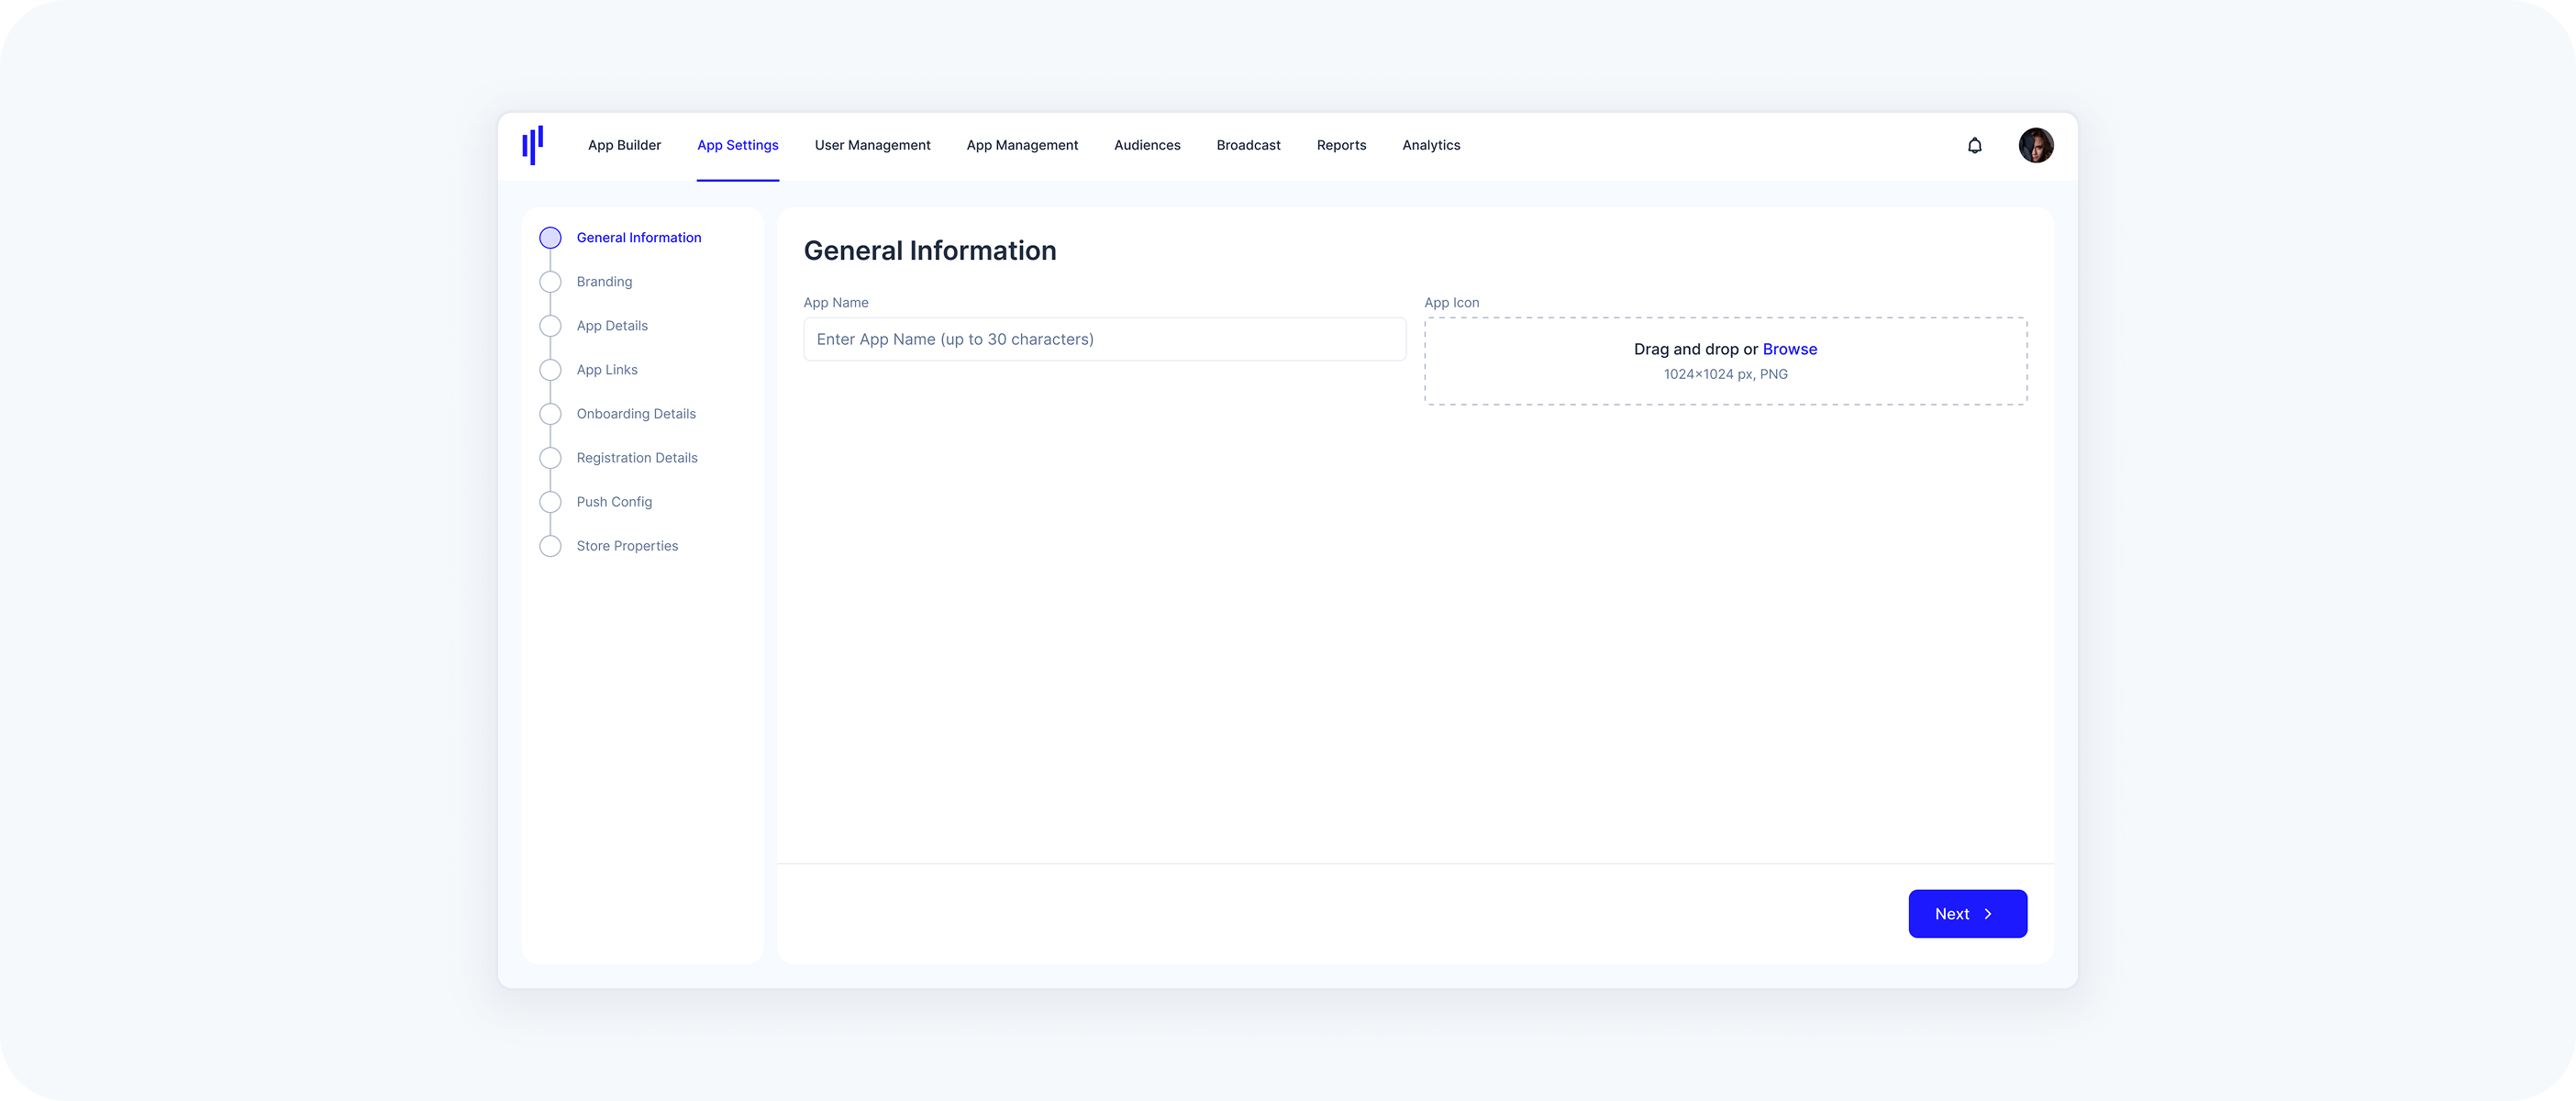Image resolution: width=2576 pixels, height=1101 pixels.
Task: Switch to the Analytics tab
Action: pyautogui.click(x=1431, y=145)
